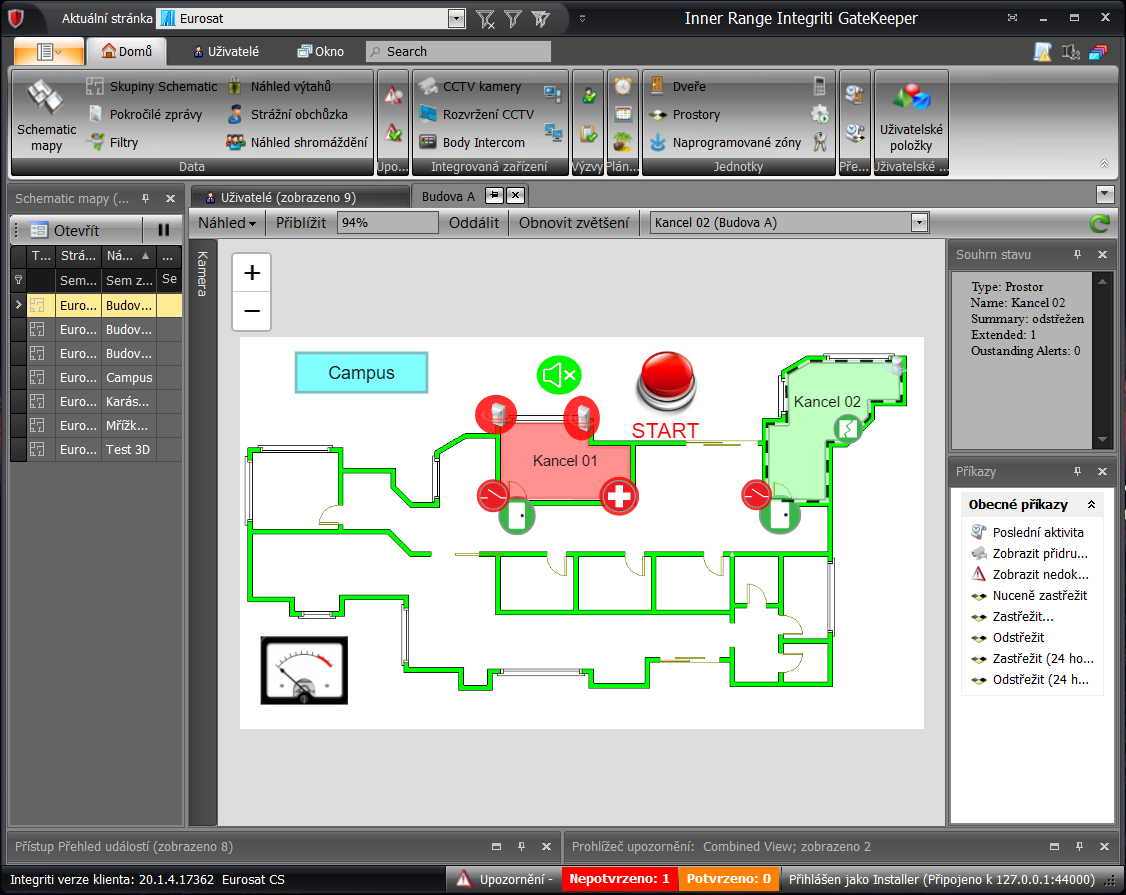Click the green refresh icon on the map toolbar
Image resolution: width=1126 pixels, height=895 pixels.
click(1101, 224)
